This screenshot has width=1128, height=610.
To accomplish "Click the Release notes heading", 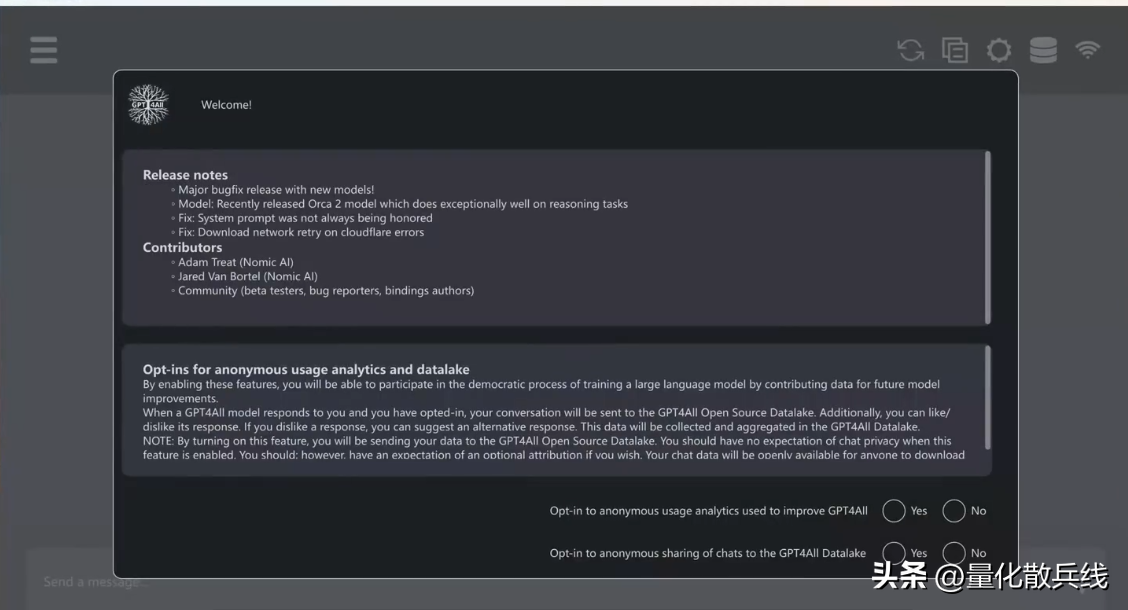I will coord(185,175).
